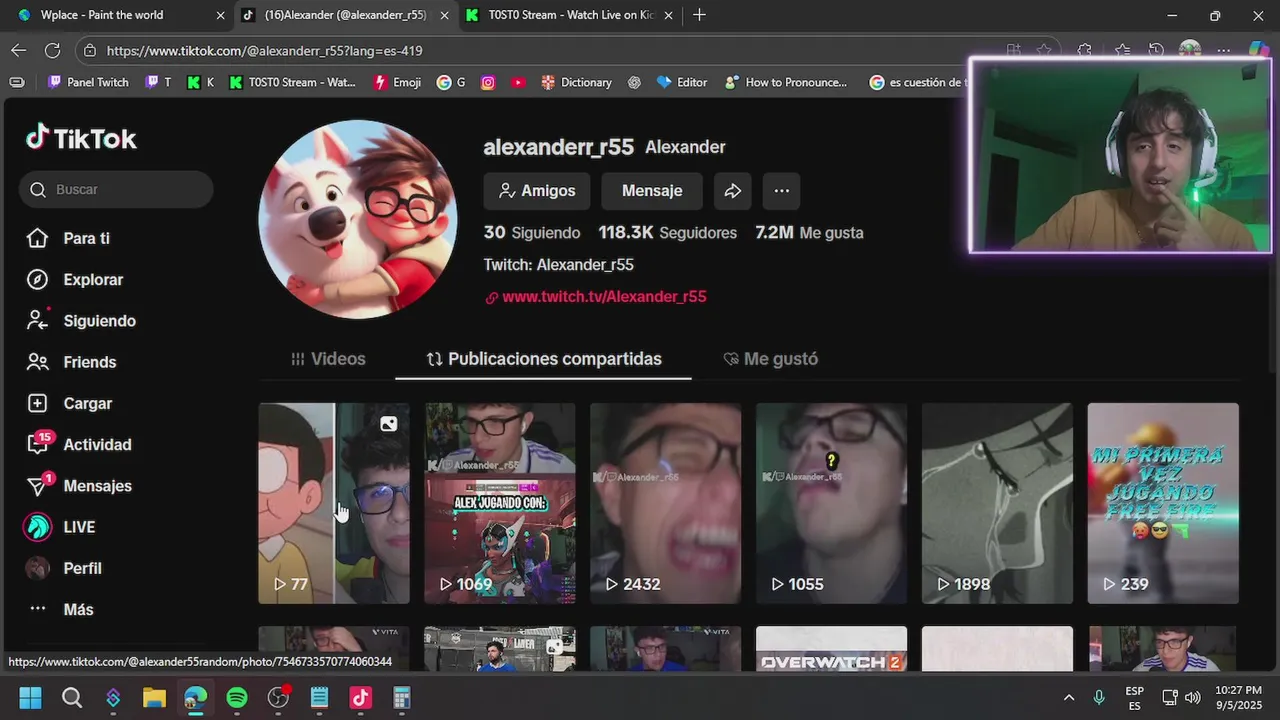
Task: Click the Mensaje button on profile
Action: click(652, 191)
